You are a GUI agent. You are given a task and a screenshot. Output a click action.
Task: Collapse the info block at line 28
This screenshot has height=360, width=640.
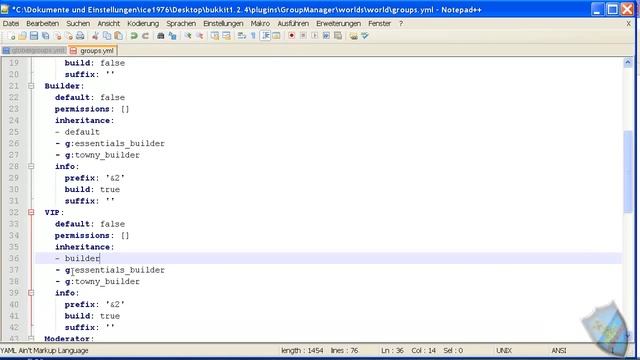(31, 167)
